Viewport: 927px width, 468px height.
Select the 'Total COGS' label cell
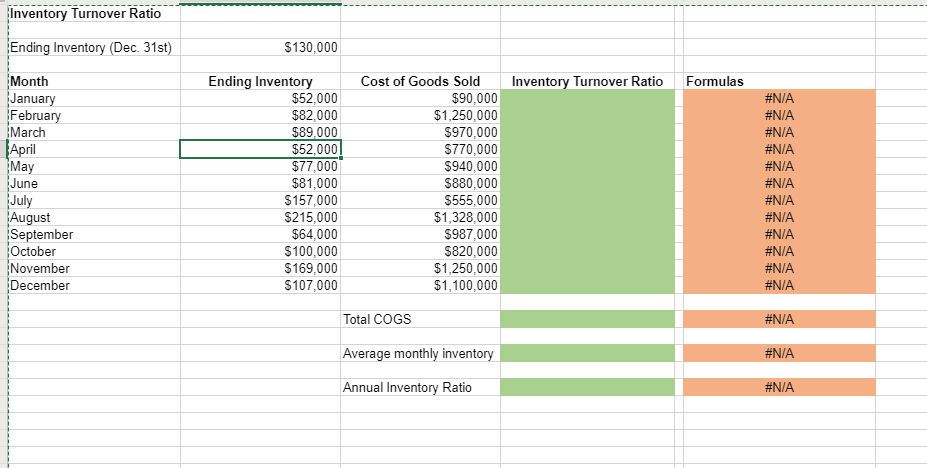[x=420, y=320]
